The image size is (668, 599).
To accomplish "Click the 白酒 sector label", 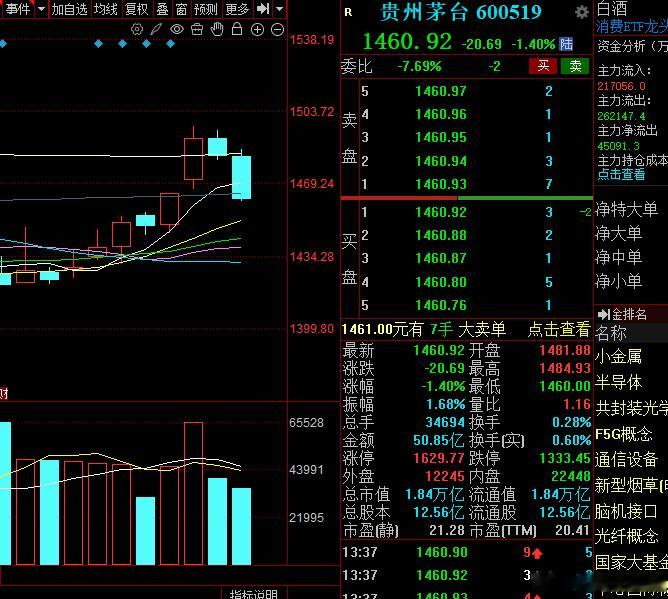I will tap(612, 8).
